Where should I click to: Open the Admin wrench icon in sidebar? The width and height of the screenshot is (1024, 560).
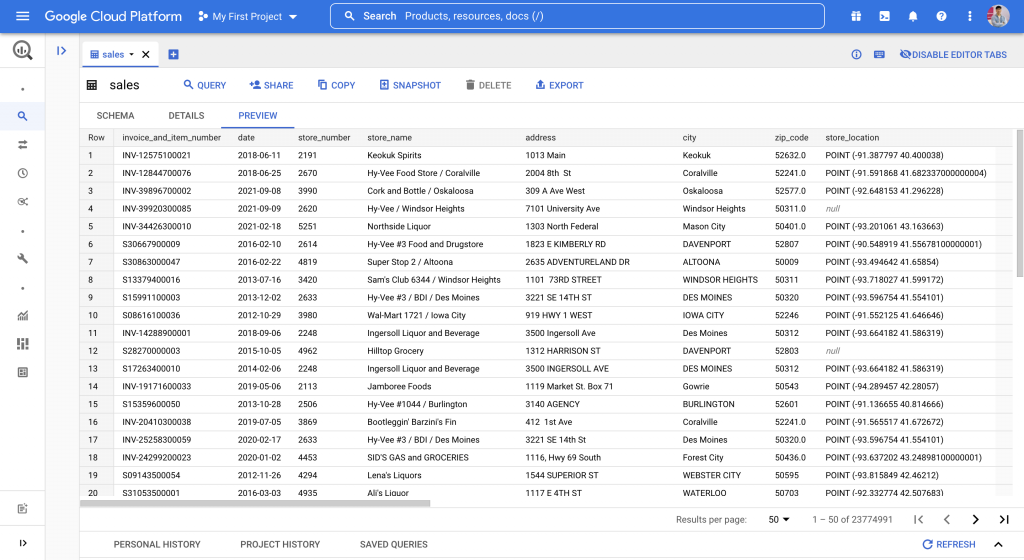pos(22,258)
